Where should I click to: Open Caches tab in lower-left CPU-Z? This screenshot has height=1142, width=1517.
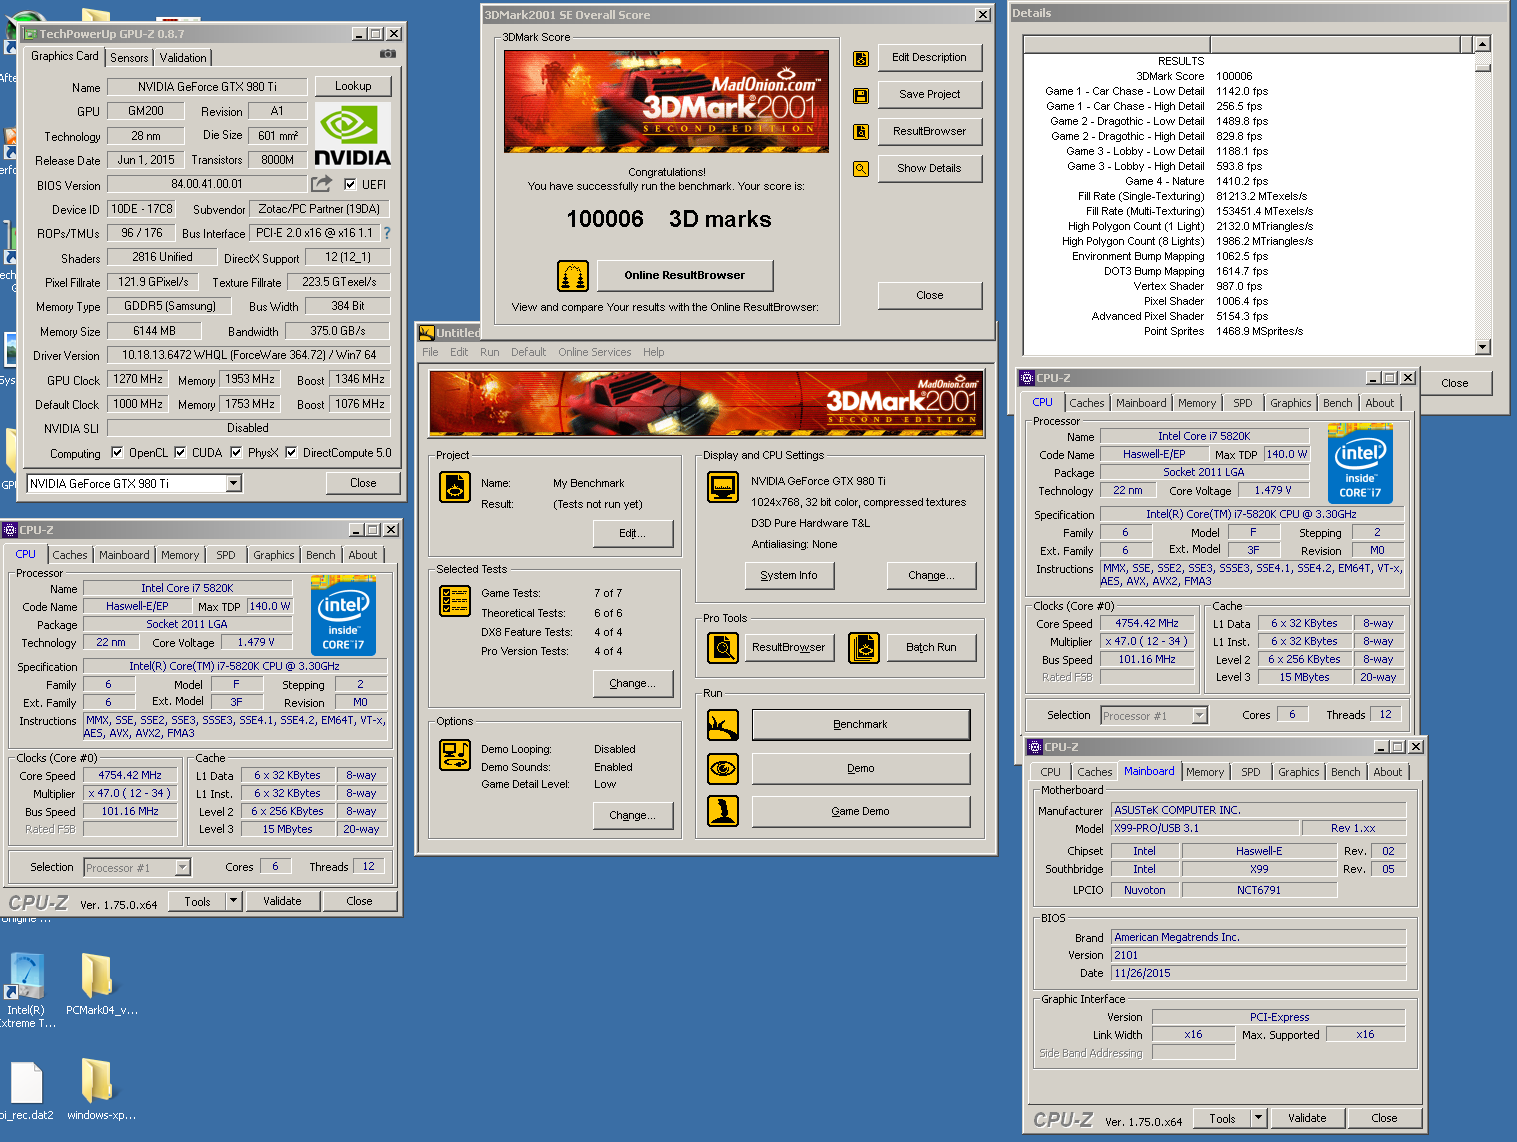[x=70, y=555]
